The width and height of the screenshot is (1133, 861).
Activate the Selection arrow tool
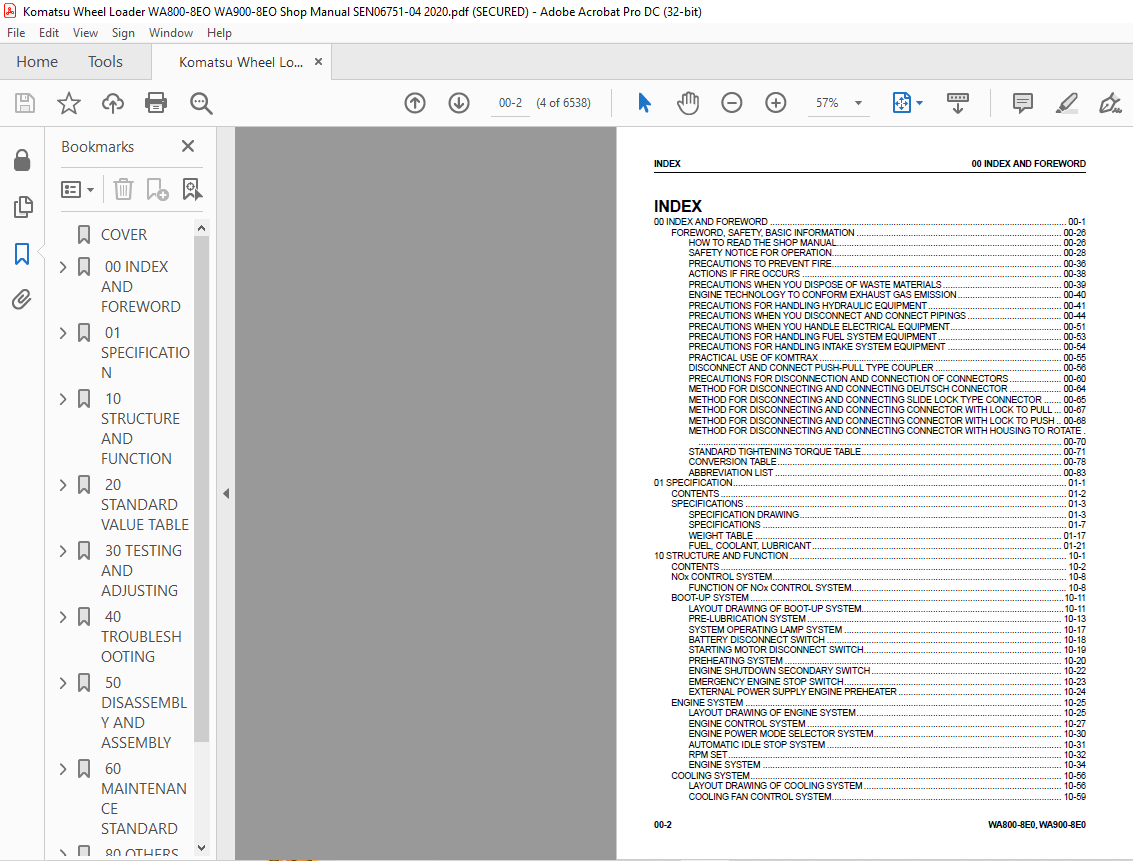coord(645,103)
